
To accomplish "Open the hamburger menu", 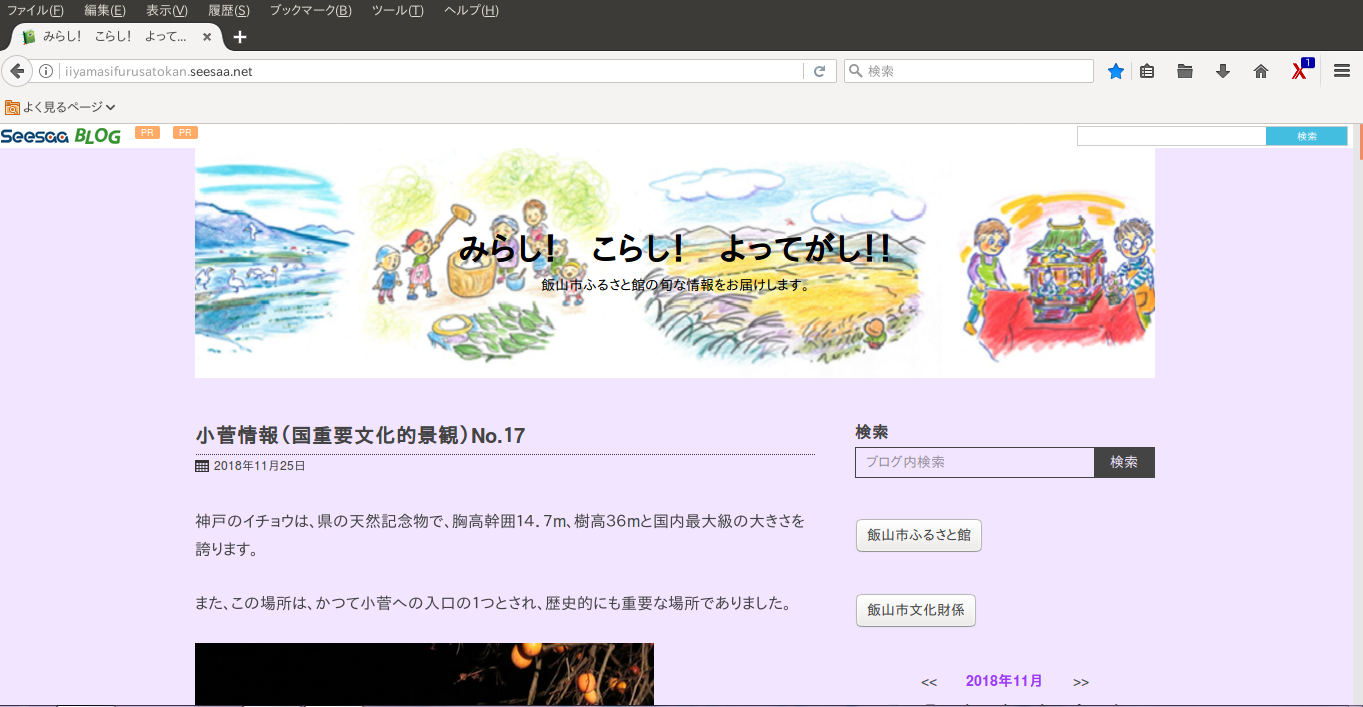I will (1342, 71).
